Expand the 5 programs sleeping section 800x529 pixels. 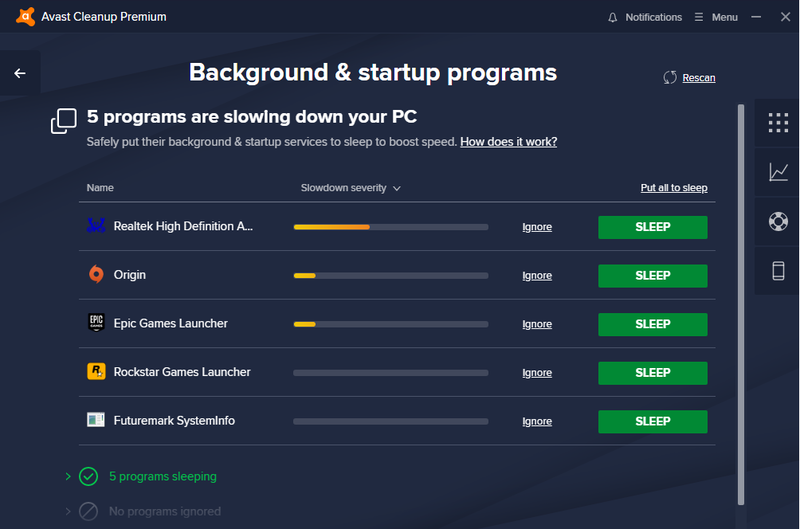(68, 477)
